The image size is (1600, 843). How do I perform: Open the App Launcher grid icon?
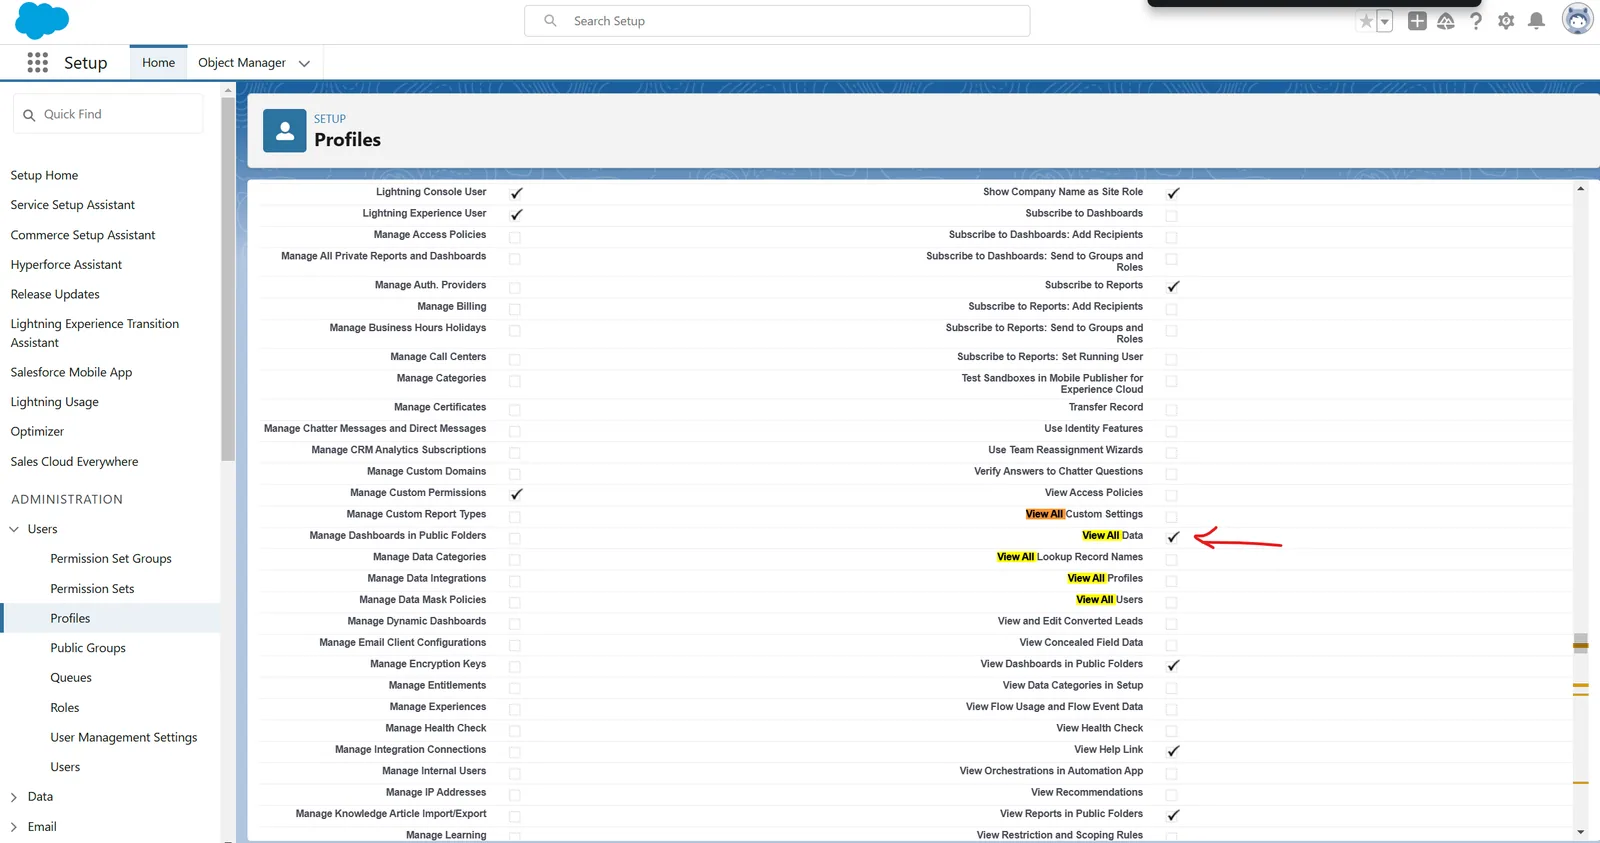click(x=37, y=63)
